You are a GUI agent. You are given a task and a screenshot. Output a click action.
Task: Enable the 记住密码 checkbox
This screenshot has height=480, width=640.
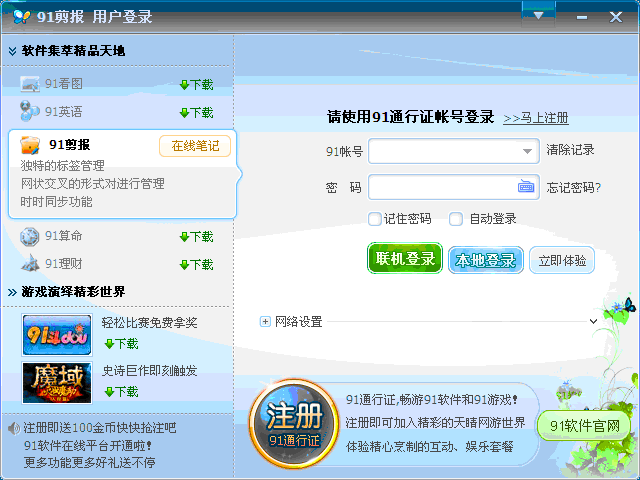click(374, 219)
